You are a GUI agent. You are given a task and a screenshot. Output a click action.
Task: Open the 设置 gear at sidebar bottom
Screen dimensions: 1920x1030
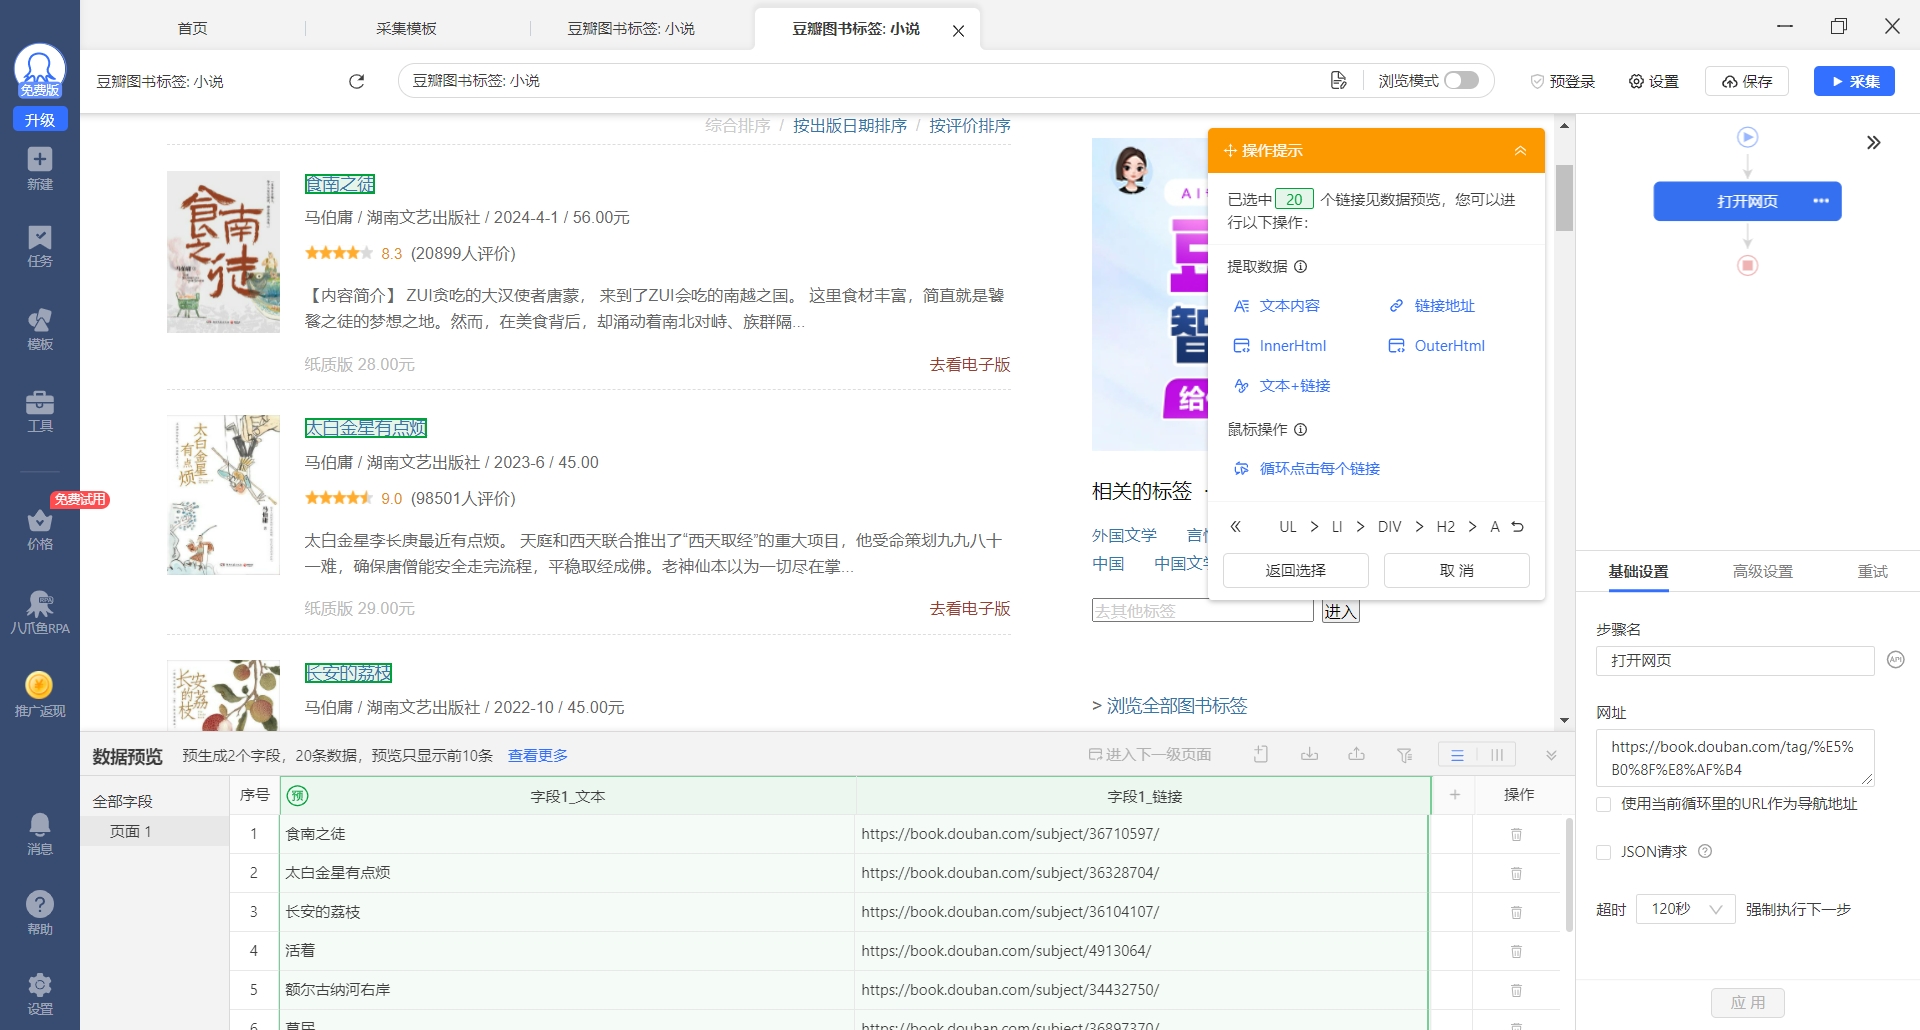[x=40, y=993]
